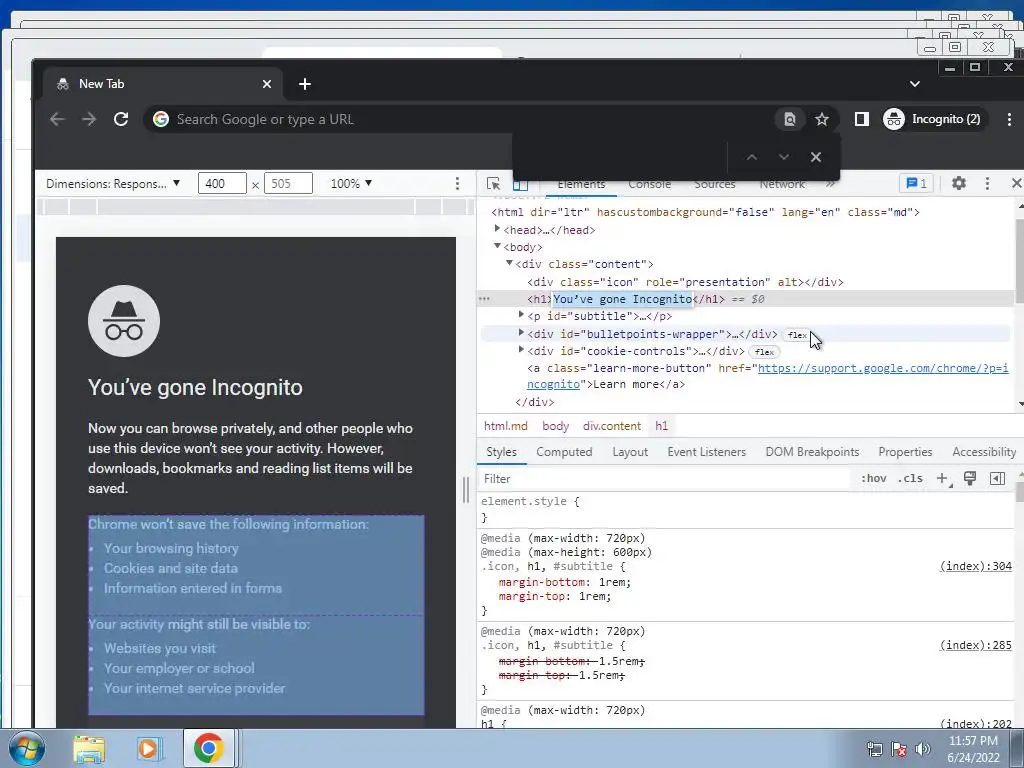This screenshot has height=768, width=1024.
Task: Expand the head element node
Action: [497, 229]
